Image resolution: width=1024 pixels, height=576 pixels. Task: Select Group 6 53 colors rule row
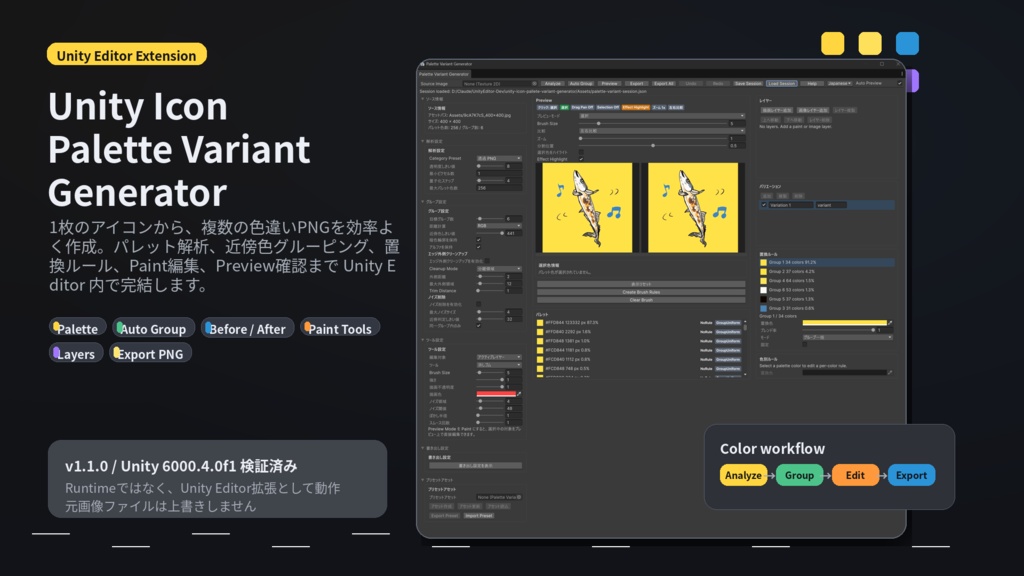827,290
